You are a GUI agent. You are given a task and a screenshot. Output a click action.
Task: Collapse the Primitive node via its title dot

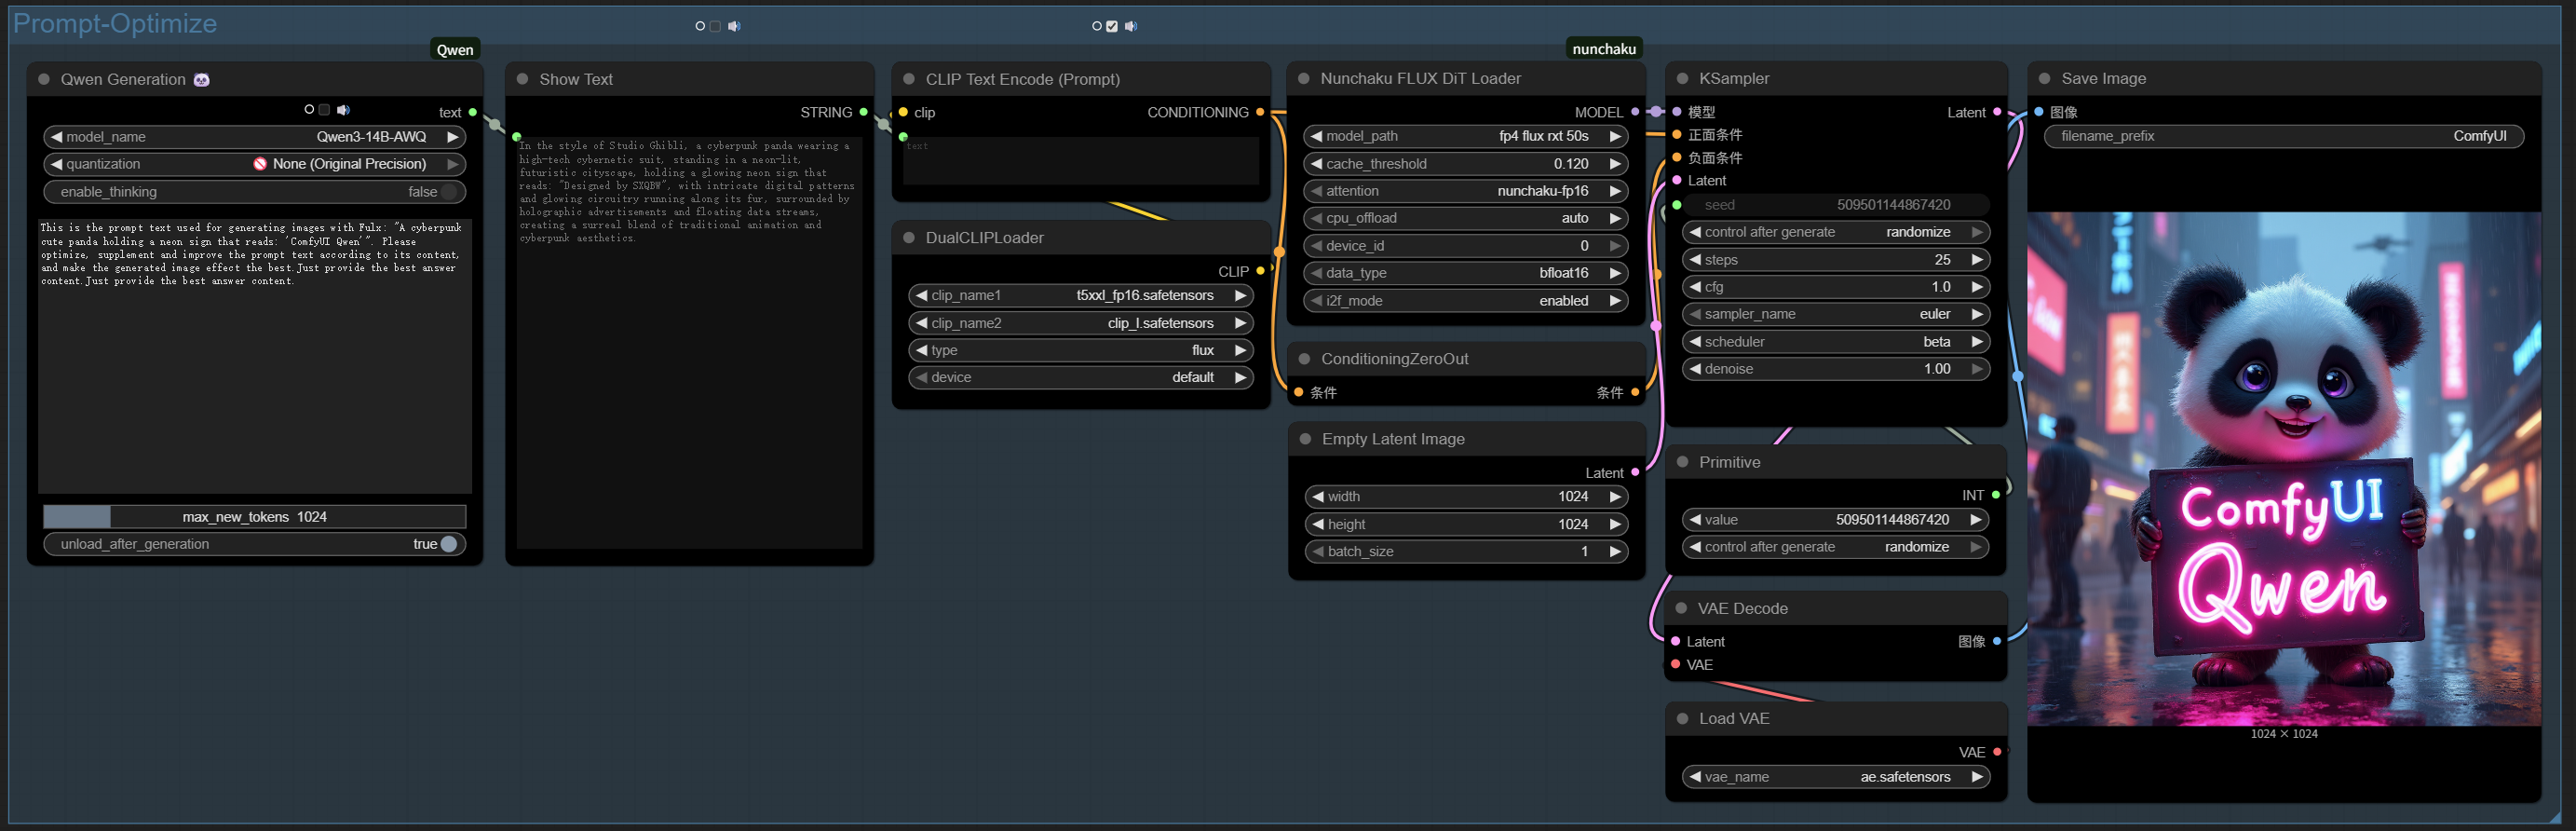pos(1682,462)
